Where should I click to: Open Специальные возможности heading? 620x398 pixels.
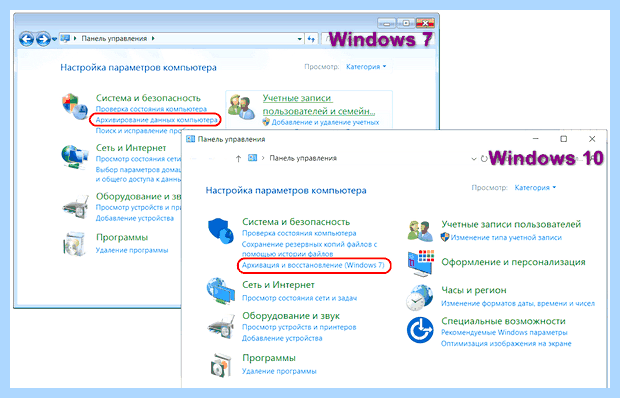tap(503, 321)
